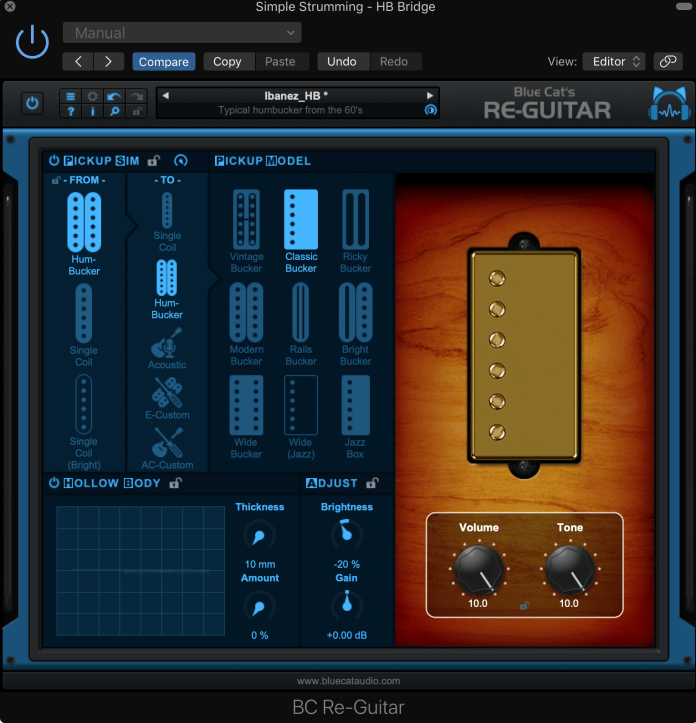Screen dimensions: 696x723
Task: Choose Single Coil as source pickup
Action: click(x=84, y=323)
